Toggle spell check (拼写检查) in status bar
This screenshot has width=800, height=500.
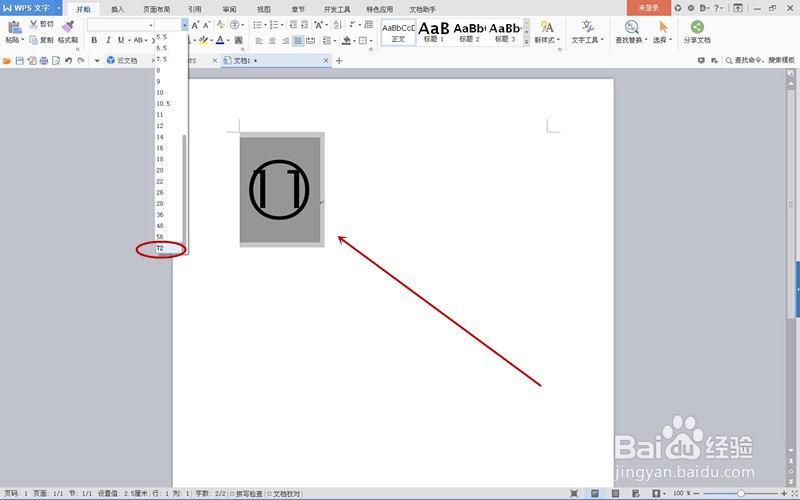246,494
